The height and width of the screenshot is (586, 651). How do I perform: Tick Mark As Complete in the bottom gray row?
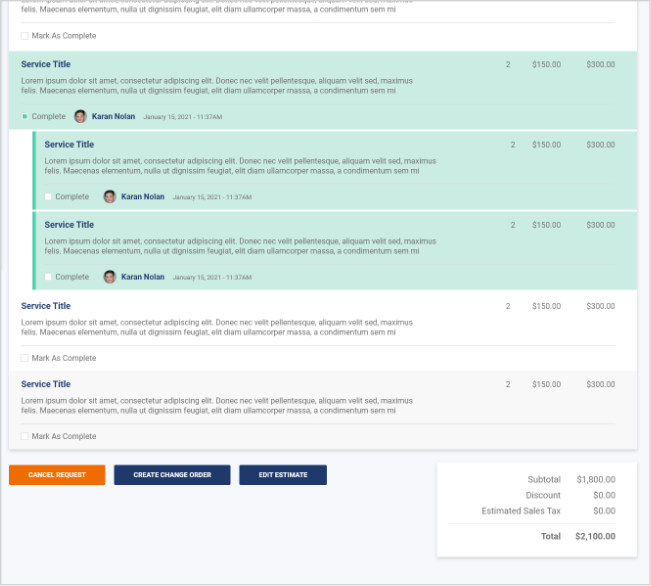[x=25, y=436]
